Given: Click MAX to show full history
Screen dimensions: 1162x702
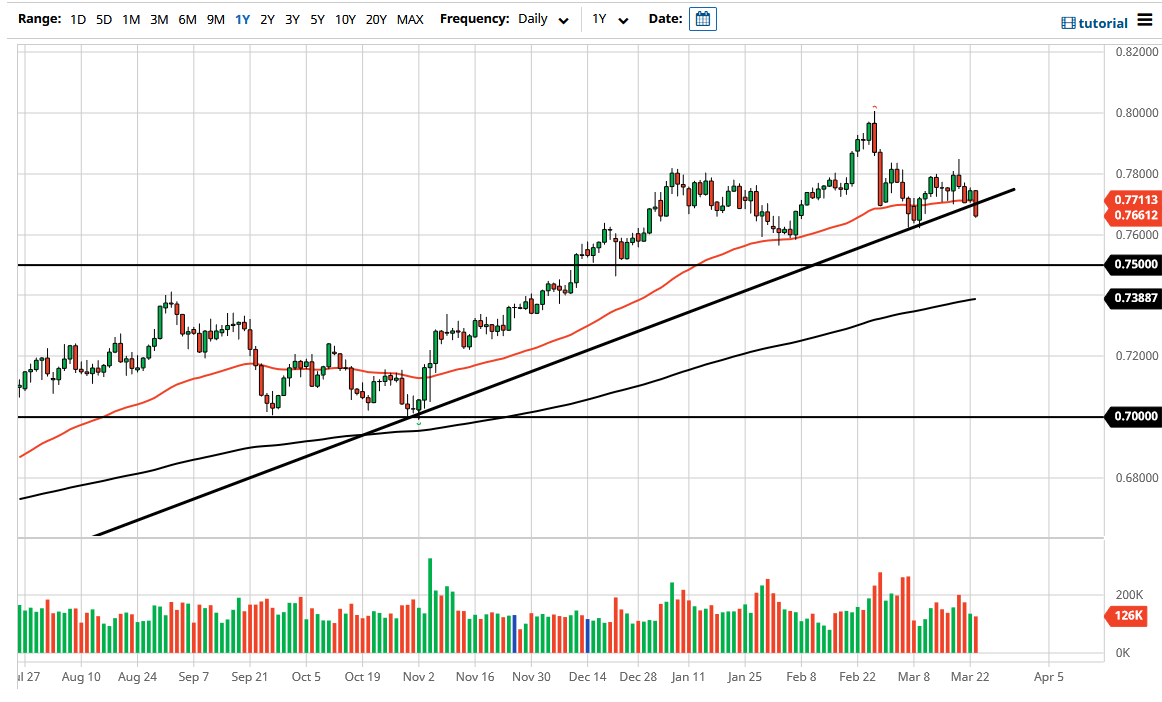Looking at the screenshot, I should tap(410, 19).
